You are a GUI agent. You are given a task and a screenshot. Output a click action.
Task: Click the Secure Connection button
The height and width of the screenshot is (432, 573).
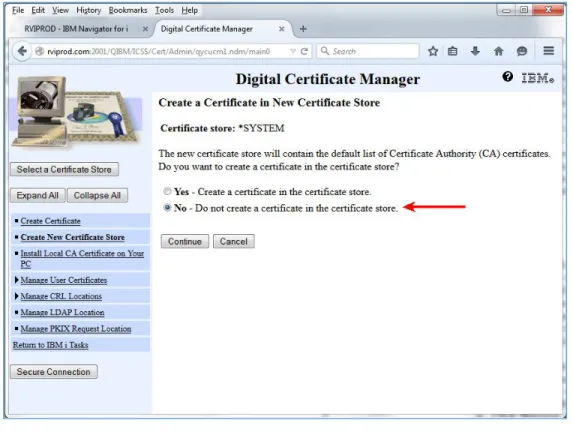coord(54,372)
